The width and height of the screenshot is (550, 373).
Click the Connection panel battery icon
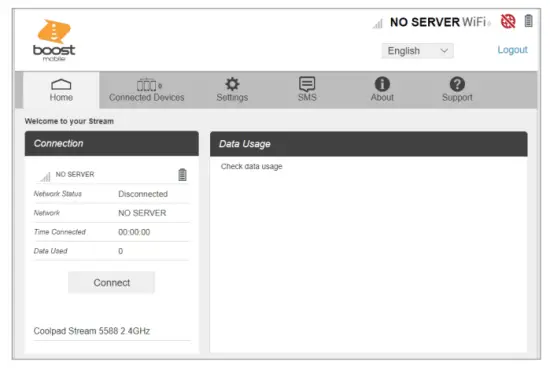[182, 174]
